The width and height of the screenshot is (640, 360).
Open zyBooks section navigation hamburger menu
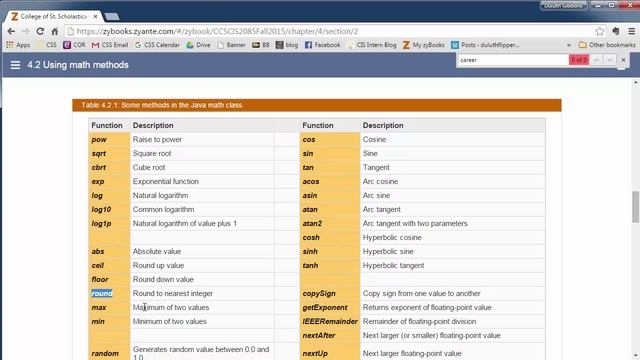tap(16, 65)
